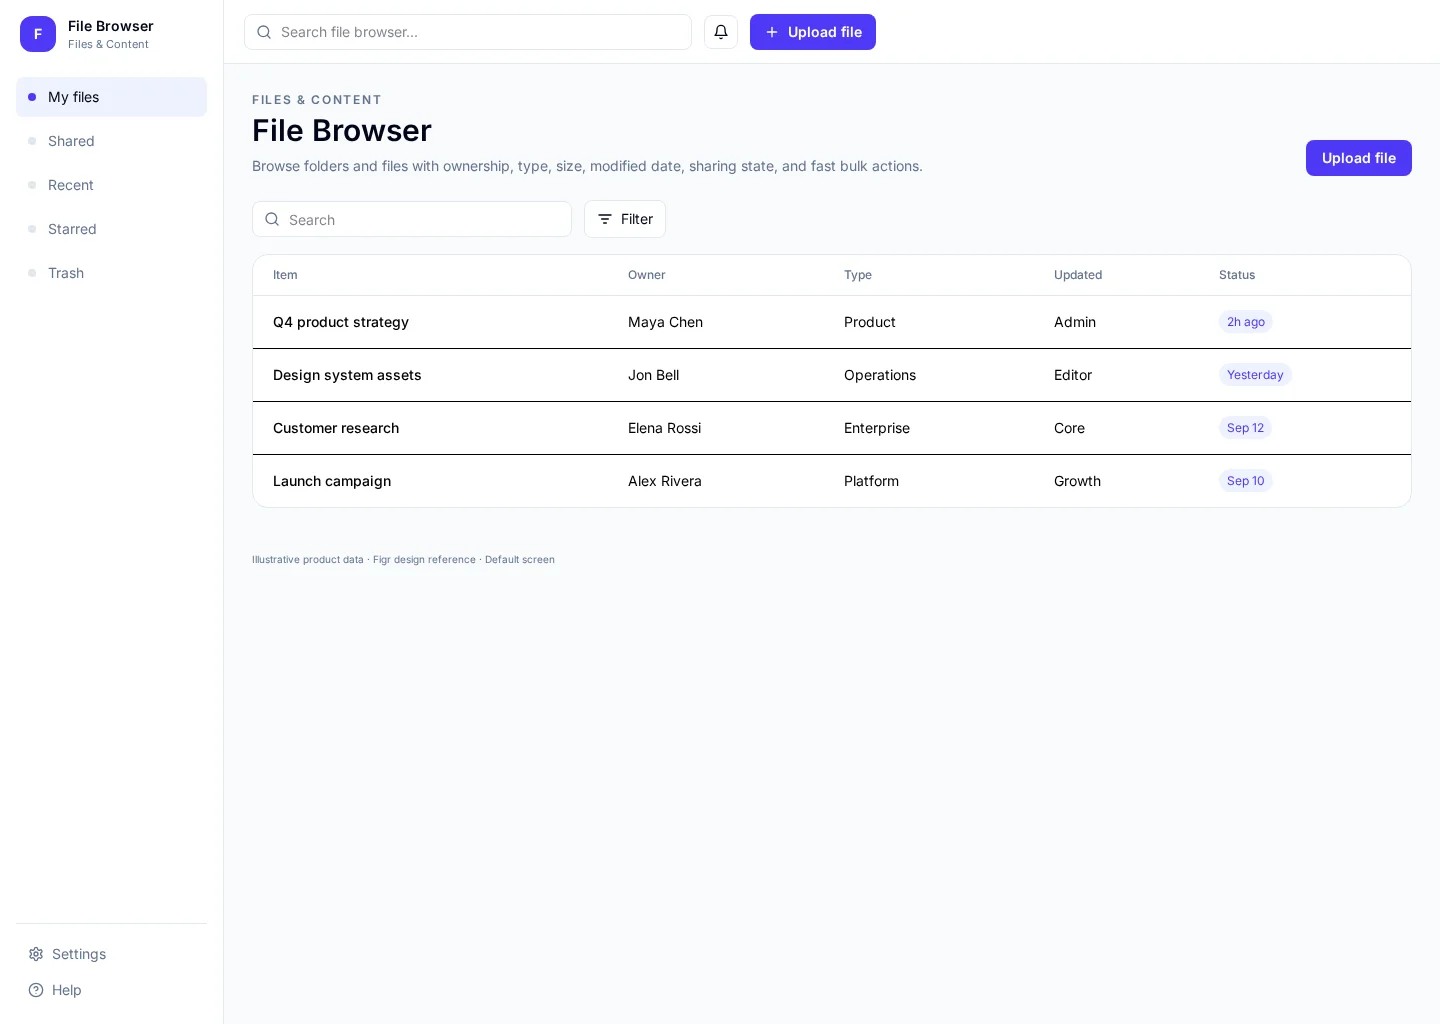
Task: Click the Type column header
Action: tap(858, 275)
